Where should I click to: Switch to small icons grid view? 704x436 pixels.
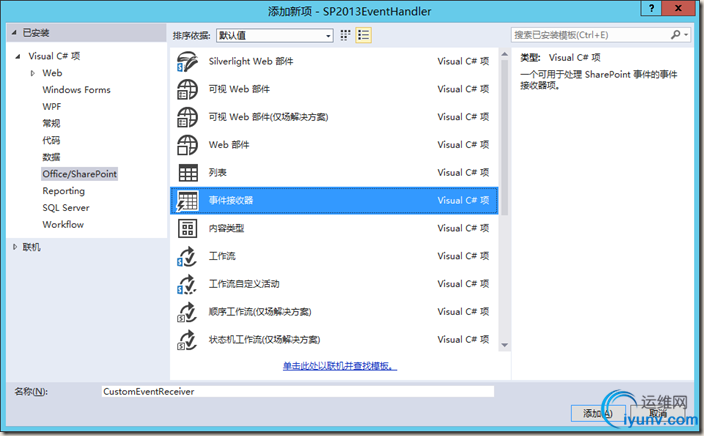(345, 35)
